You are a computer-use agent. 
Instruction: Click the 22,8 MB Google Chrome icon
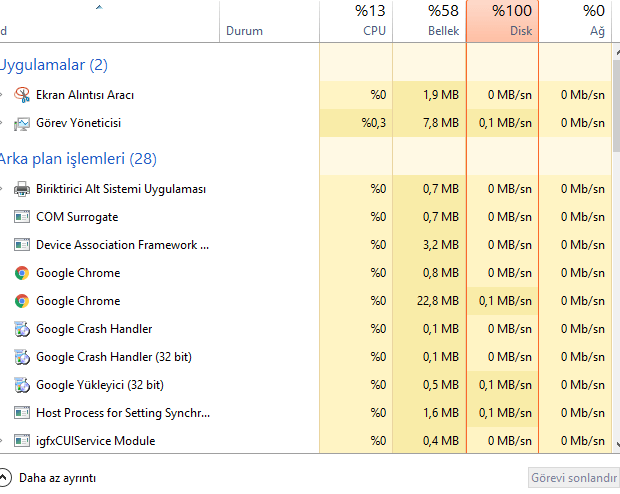tap(22, 301)
